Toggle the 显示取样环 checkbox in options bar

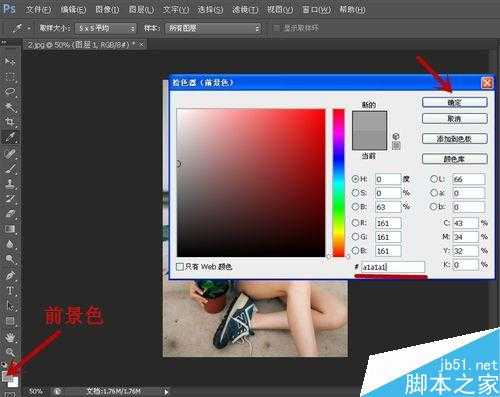(x=276, y=28)
